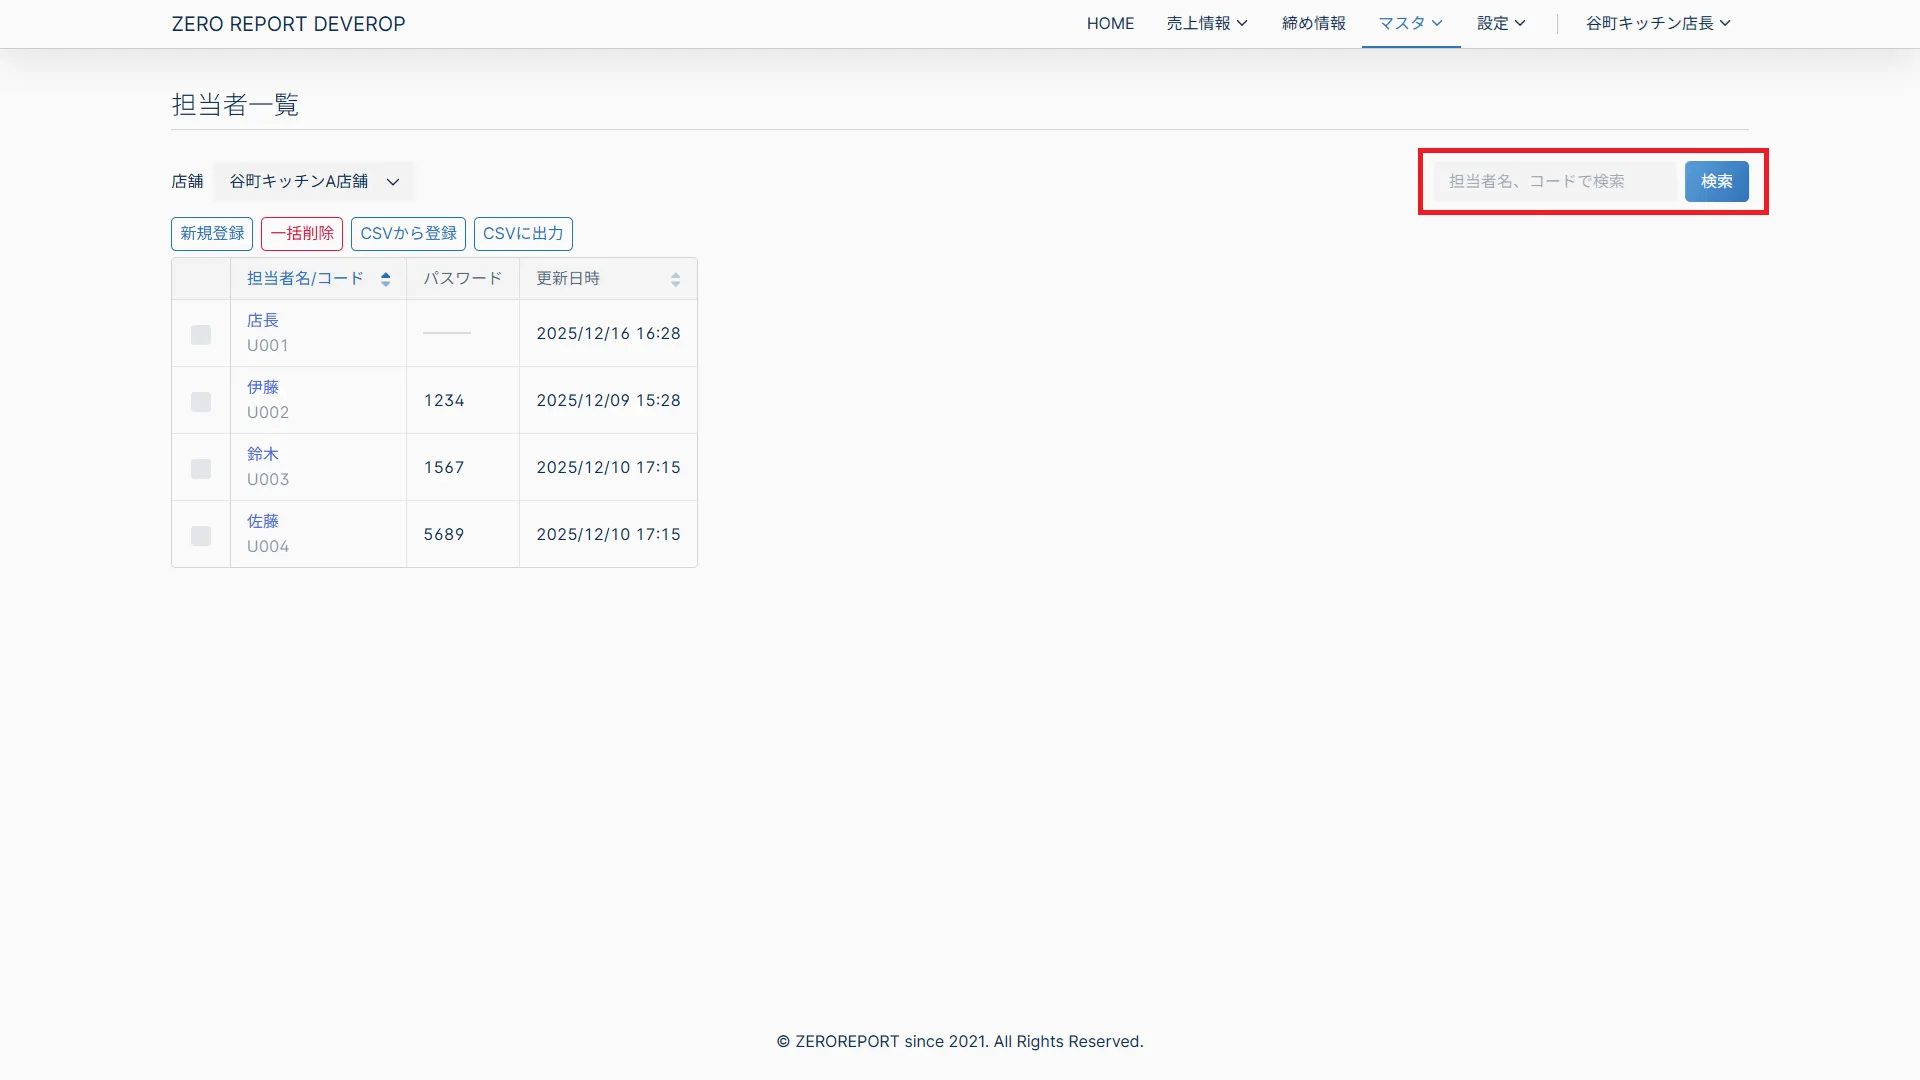The image size is (1920, 1080).
Task: Check the 店長 U001 row checkbox
Action: pyautogui.click(x=201, y=335)
